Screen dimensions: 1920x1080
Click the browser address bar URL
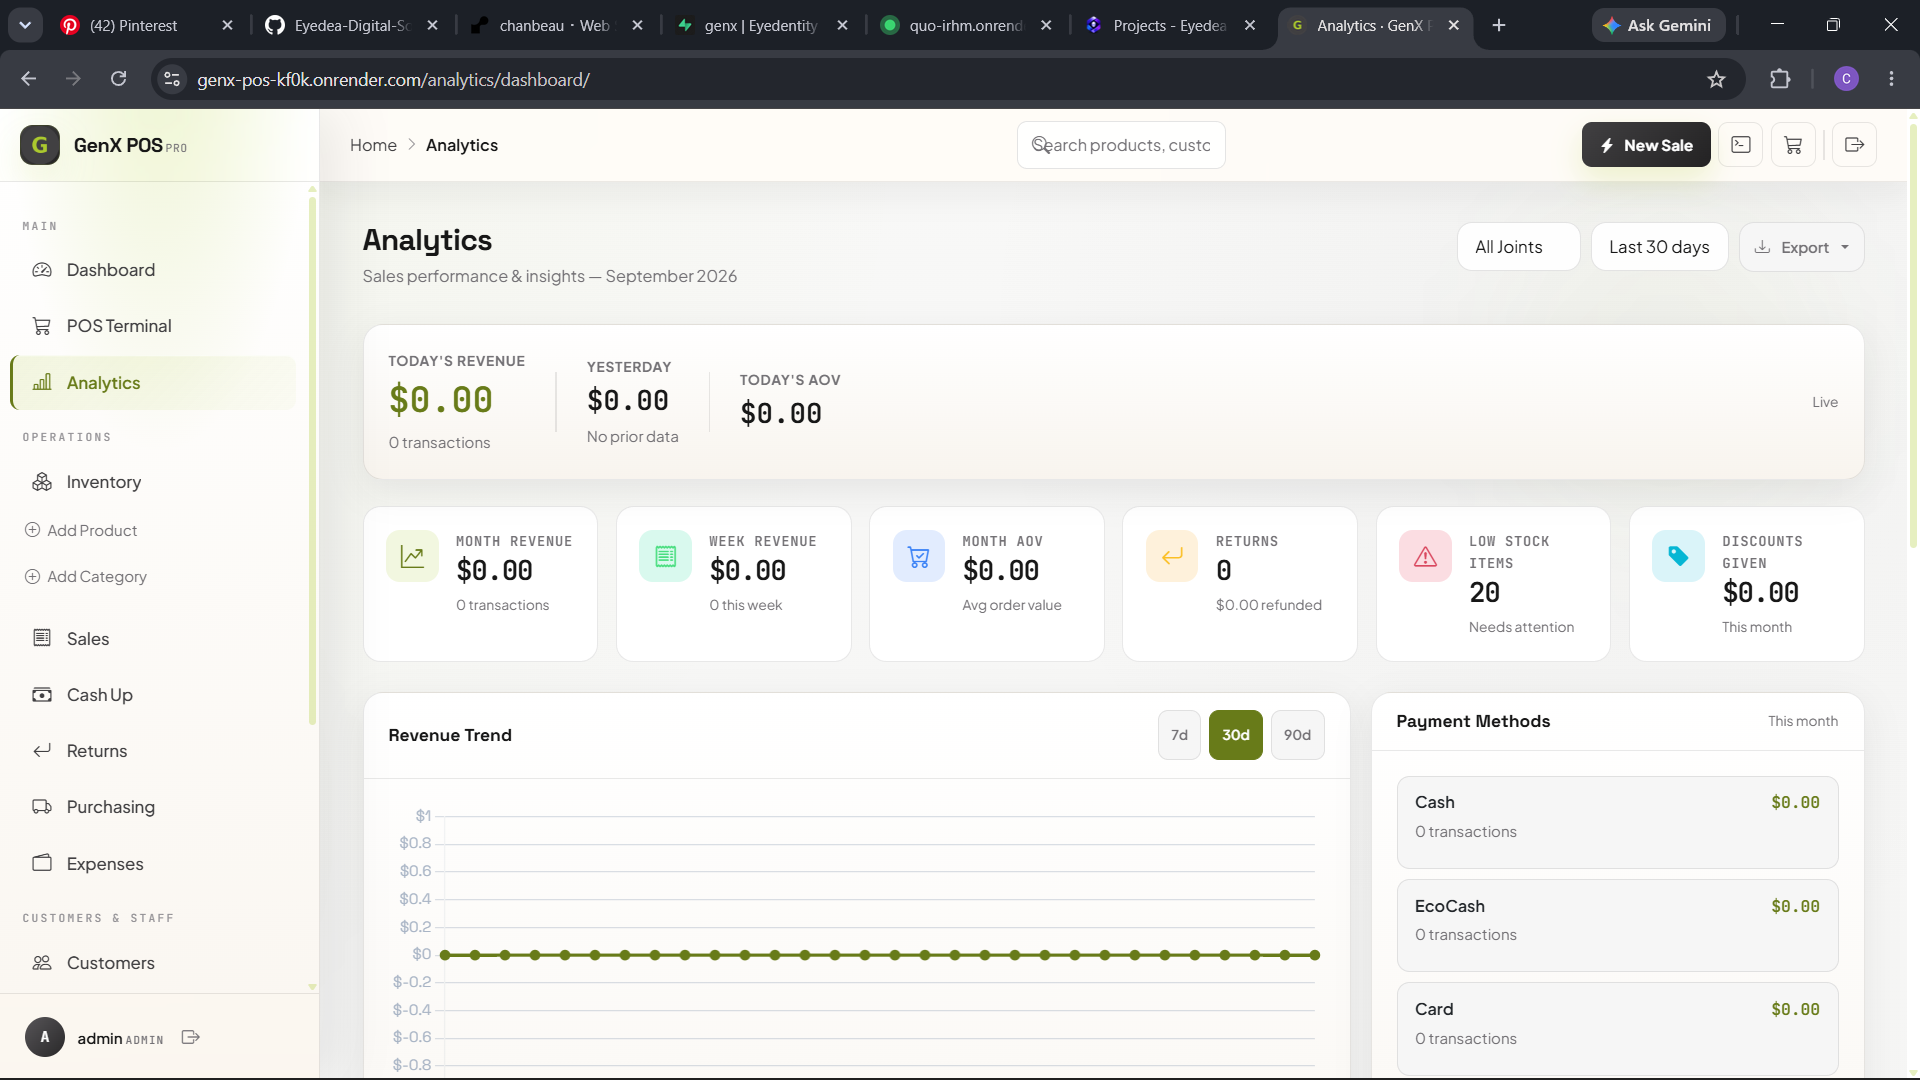click(393, 79)
